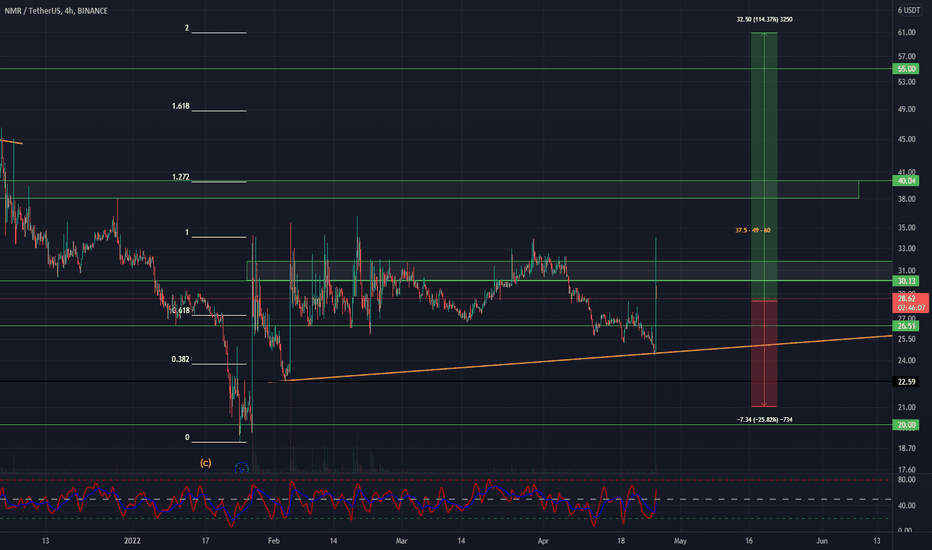
Task: Click the 35.00 price axis tick
Action: coord(906,228)
